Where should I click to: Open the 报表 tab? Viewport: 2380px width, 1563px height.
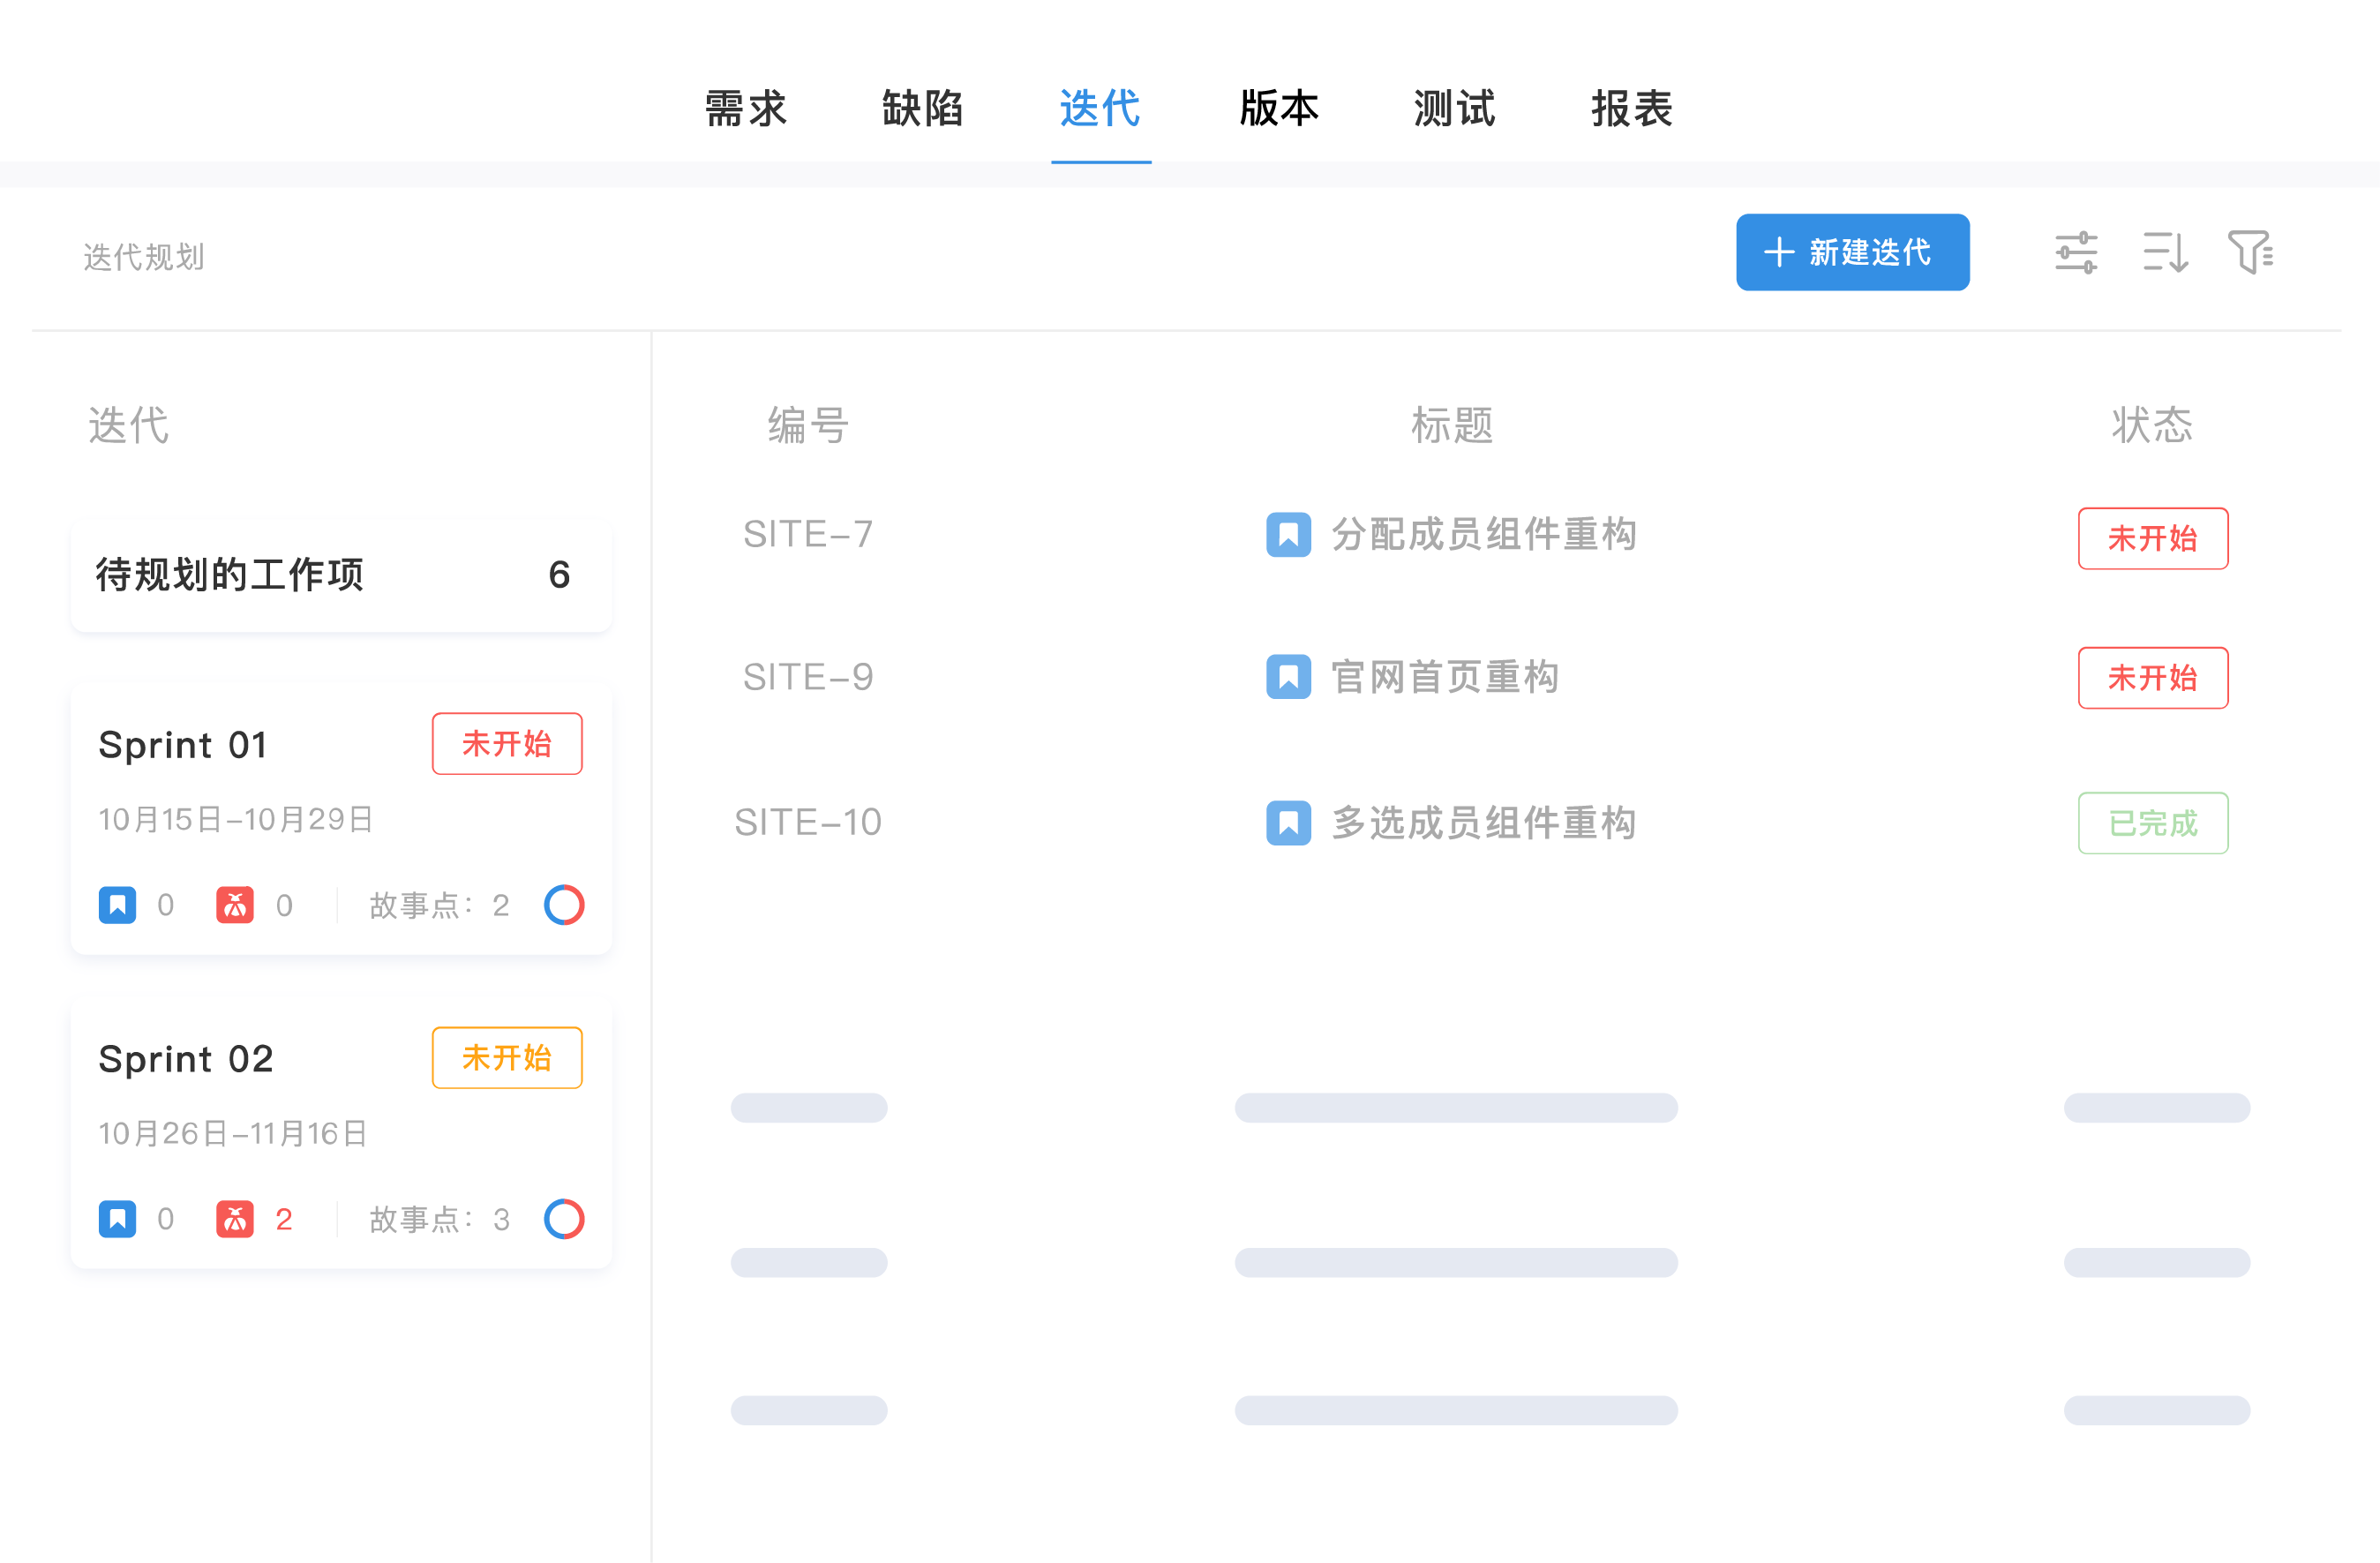point(1631,108)
